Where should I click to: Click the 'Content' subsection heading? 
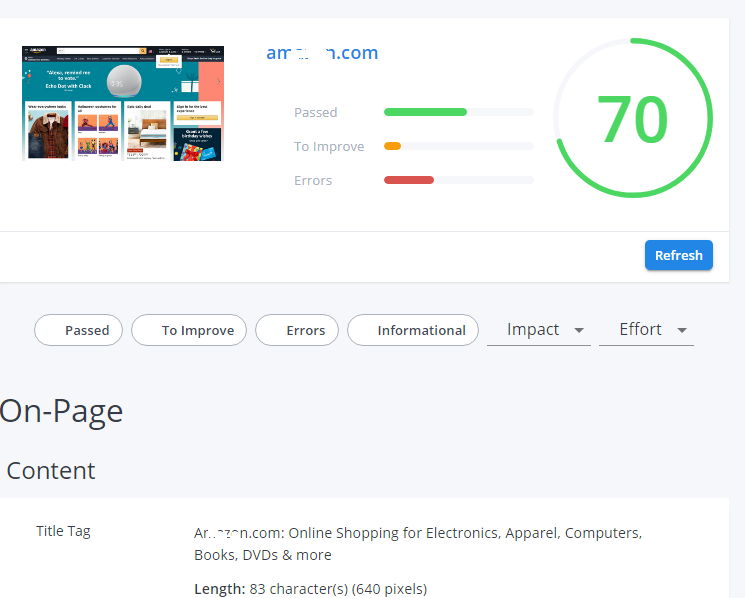tap(51, 471)
